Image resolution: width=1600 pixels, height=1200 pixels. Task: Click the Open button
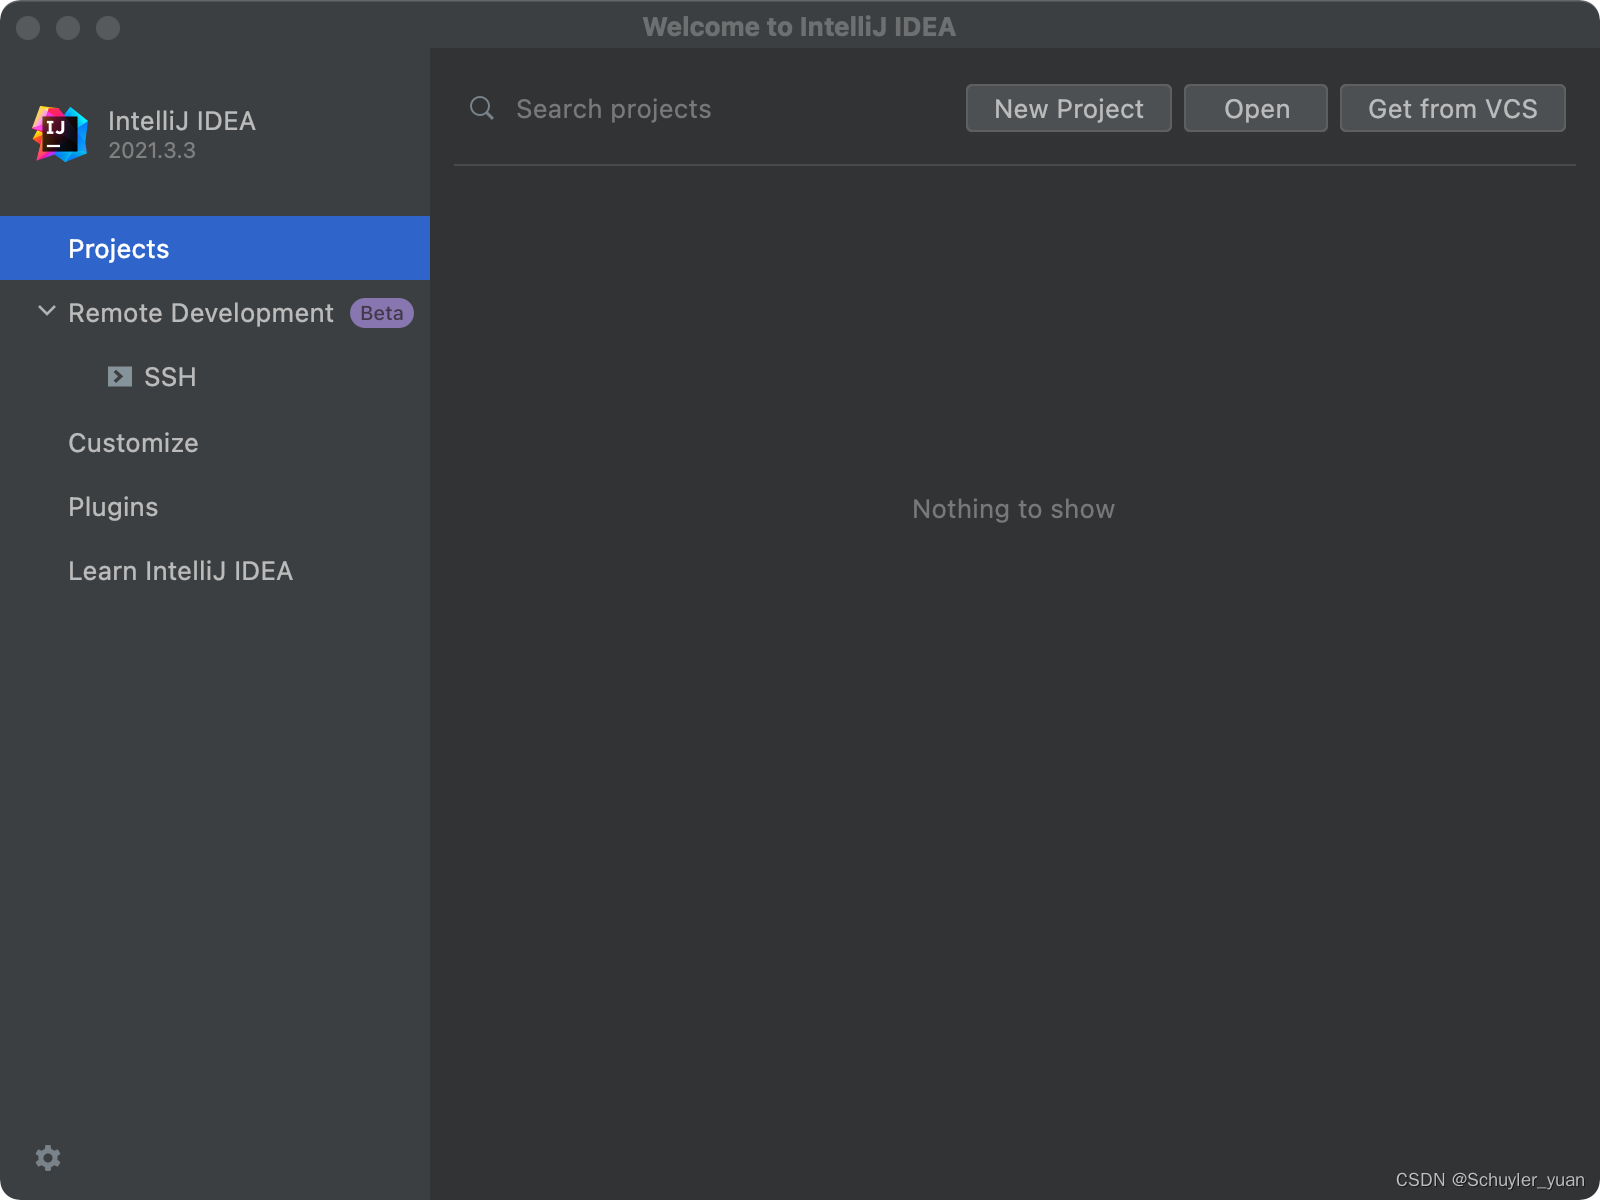[1256, 108]
